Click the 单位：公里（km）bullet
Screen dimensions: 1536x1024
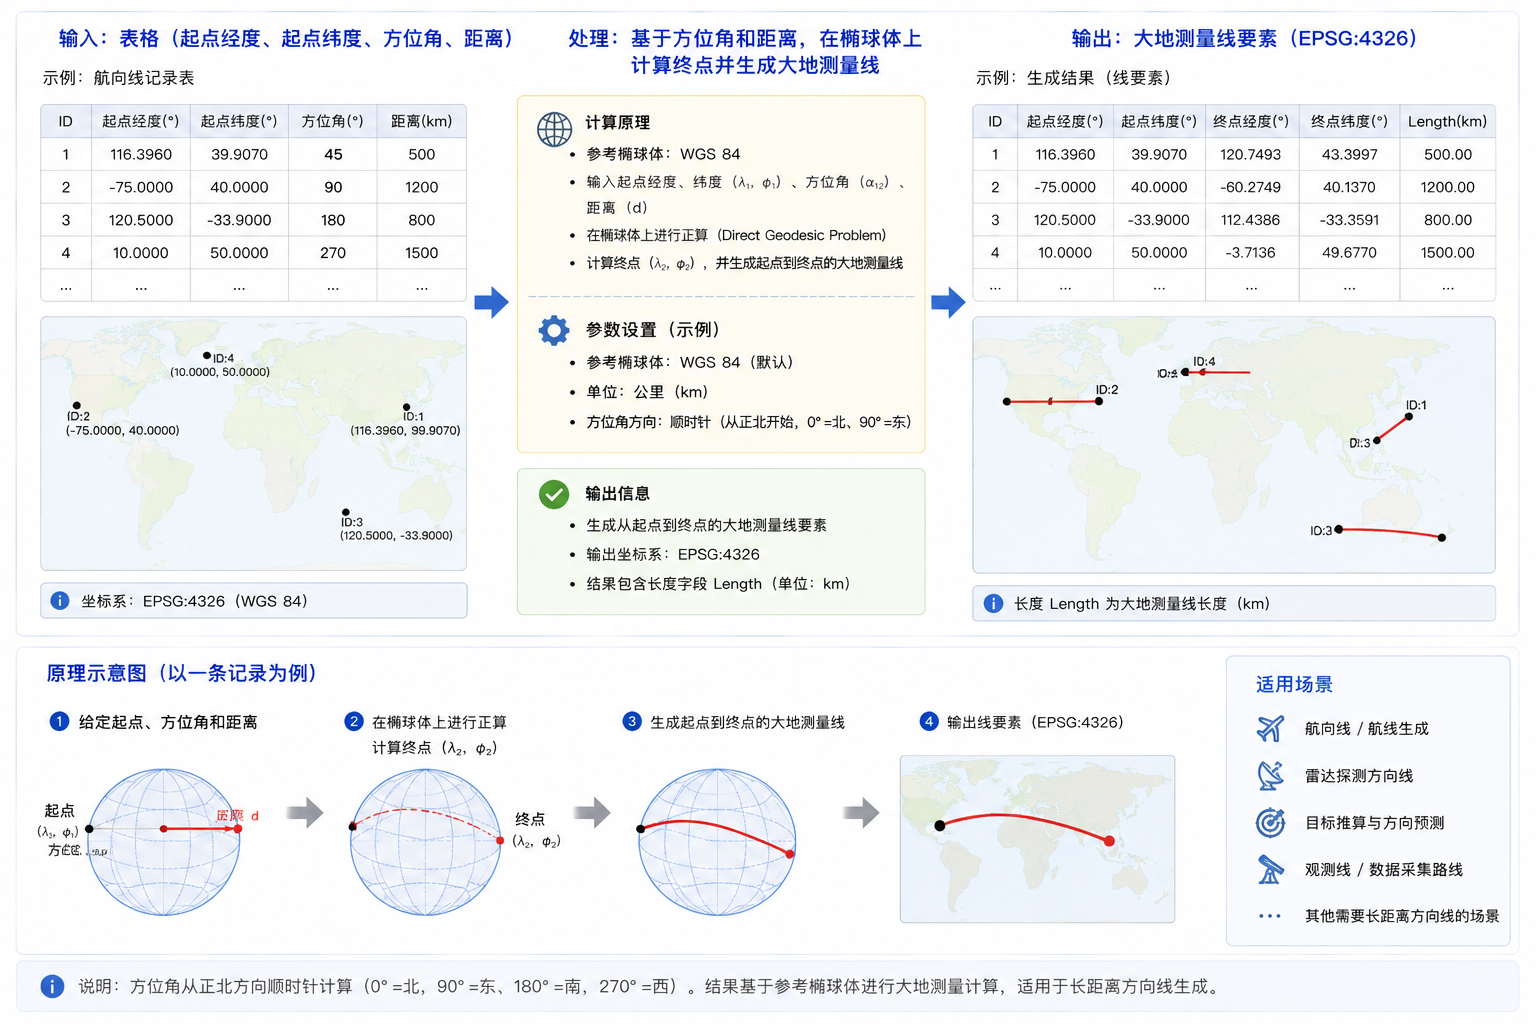pyautogui.click(x=647, y=392)
